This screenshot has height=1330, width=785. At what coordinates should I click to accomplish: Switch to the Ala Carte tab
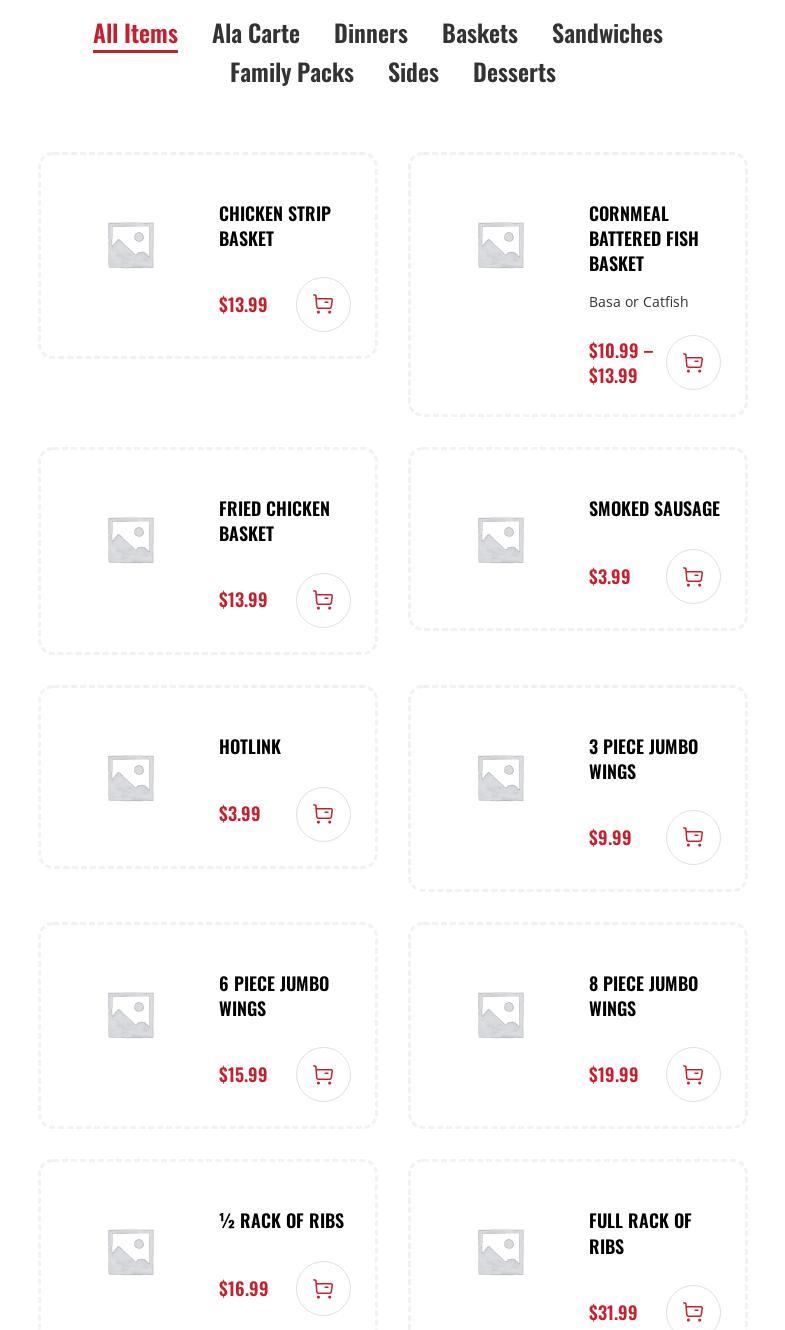[x=256, y=33]
